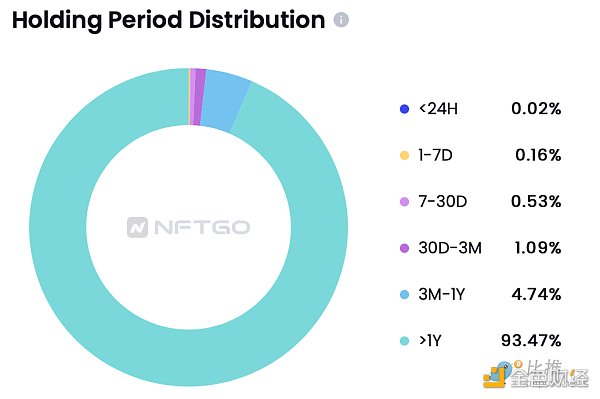Click the yellow 1-7D legend dot

click(404, 155)
